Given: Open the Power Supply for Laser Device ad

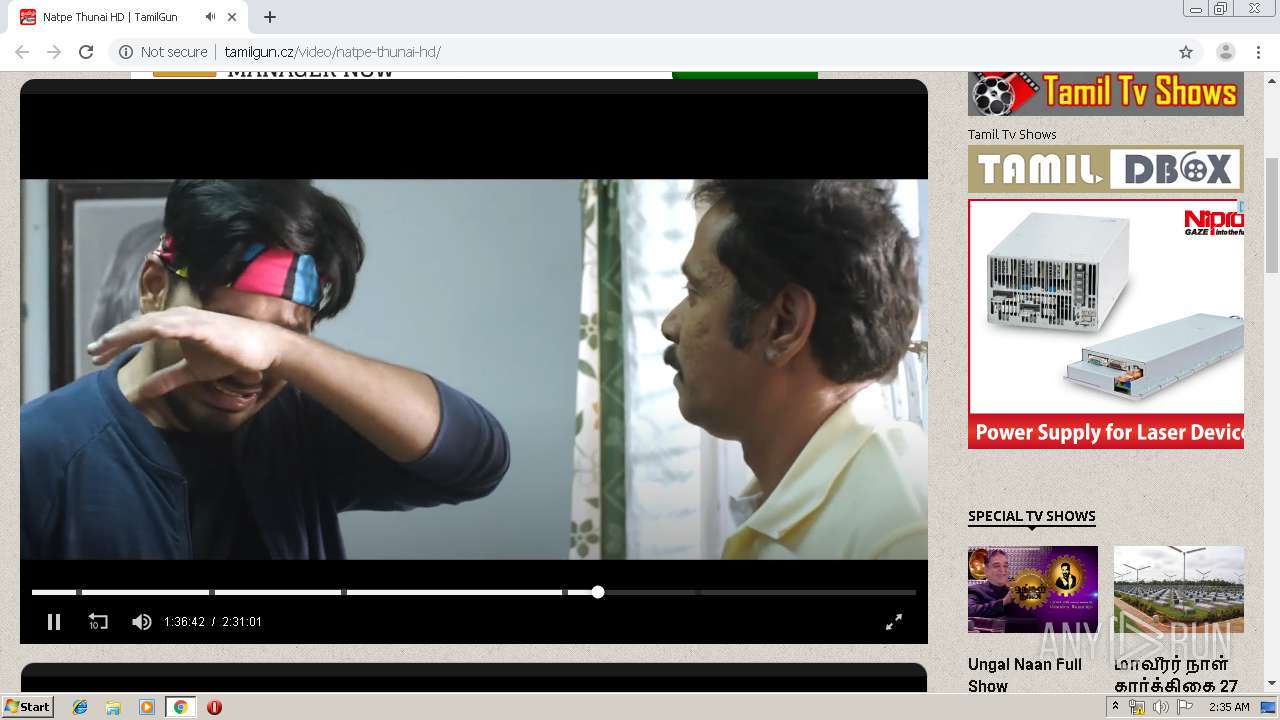Looking at the screenshot, I should [1106, 324].
